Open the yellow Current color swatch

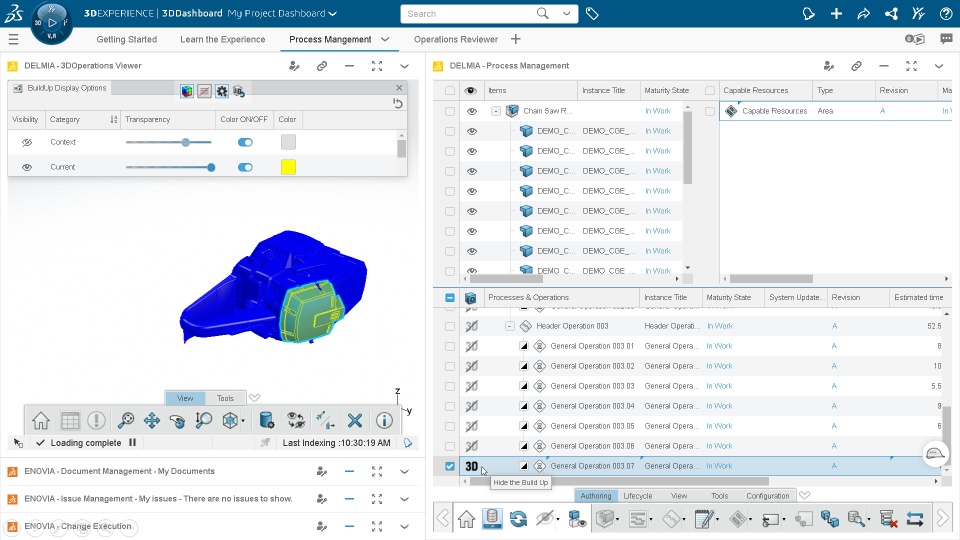pos(288,167)
